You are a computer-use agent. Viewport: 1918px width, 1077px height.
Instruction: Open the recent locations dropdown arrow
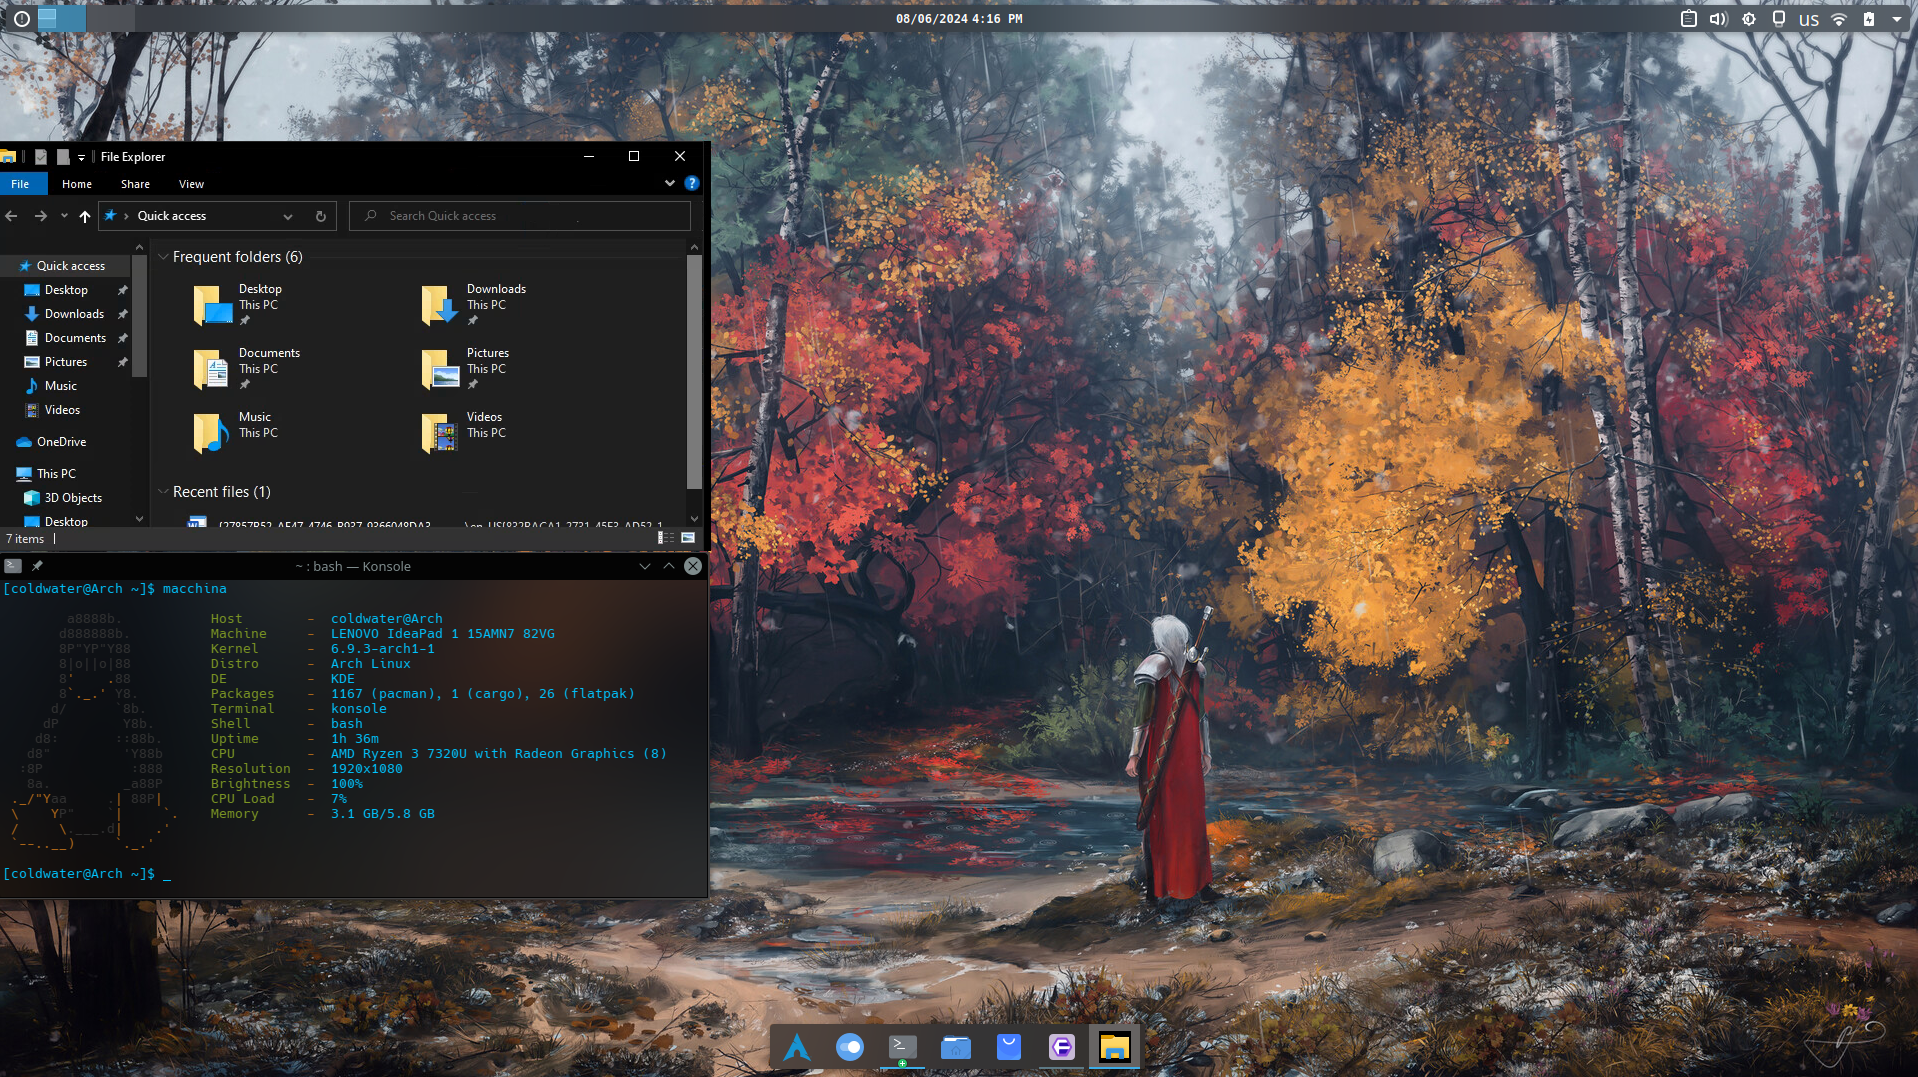pos(64,216)
